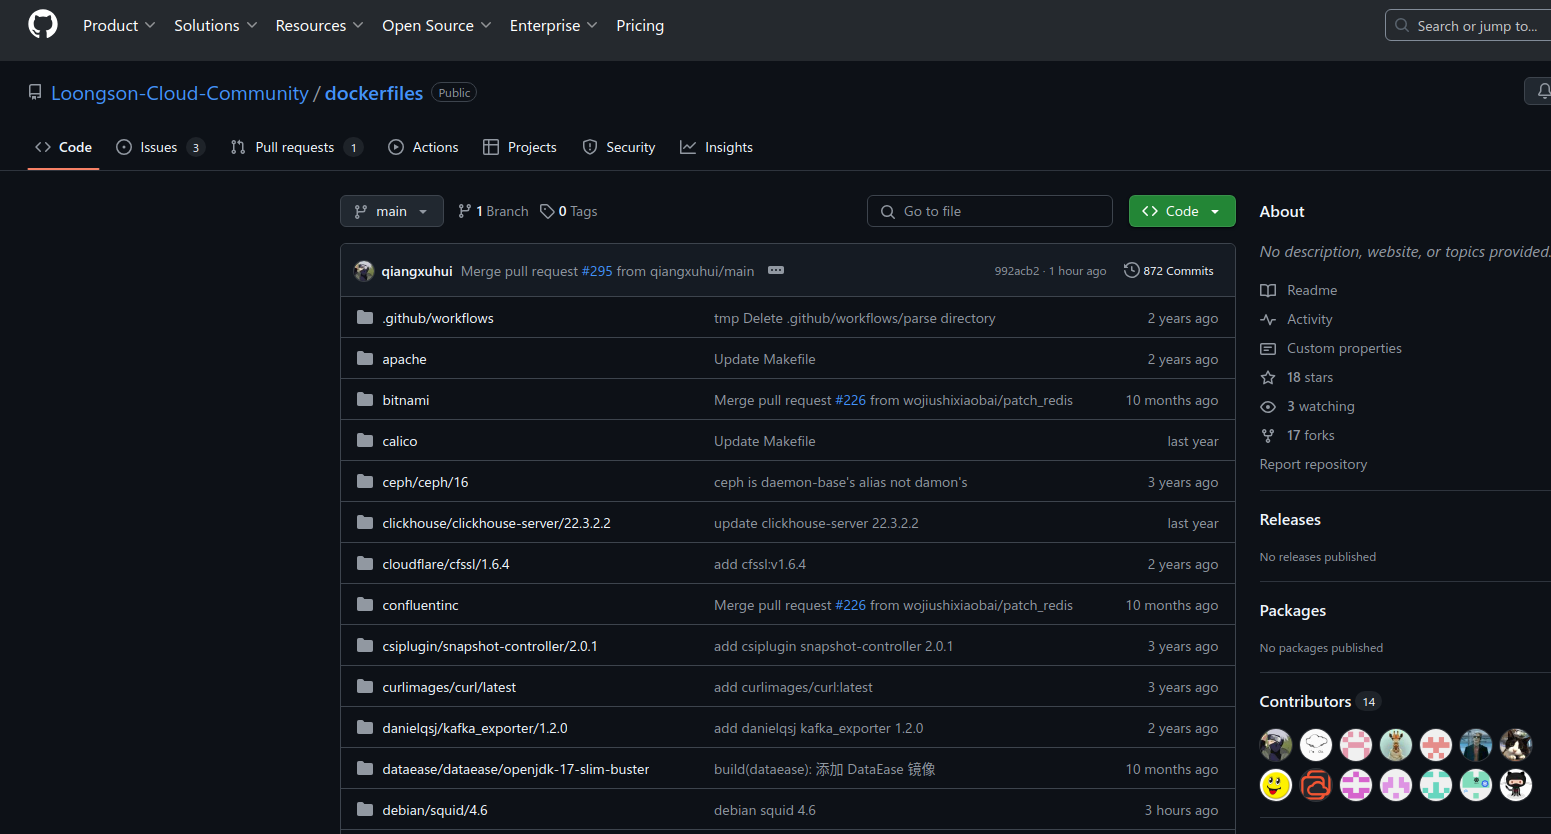
Task: View the 0 Tags list
Action: tap(569, 211)
